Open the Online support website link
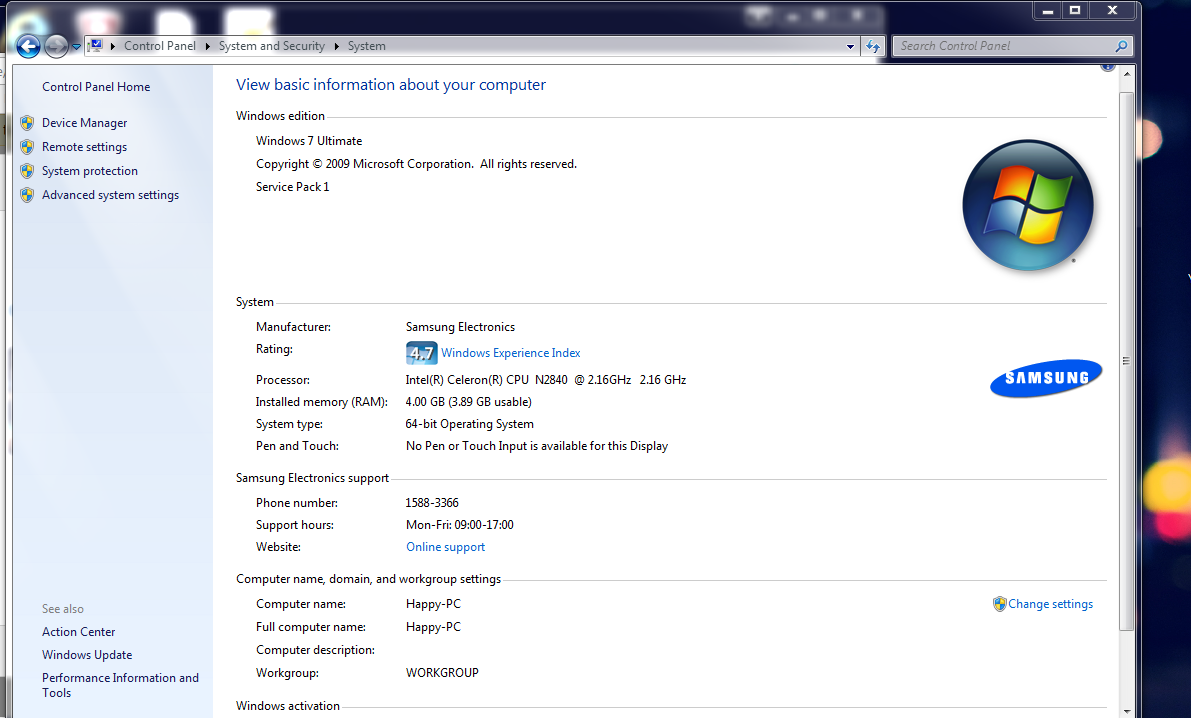Viewport: 1191px width, 718px height. point(445,547)
